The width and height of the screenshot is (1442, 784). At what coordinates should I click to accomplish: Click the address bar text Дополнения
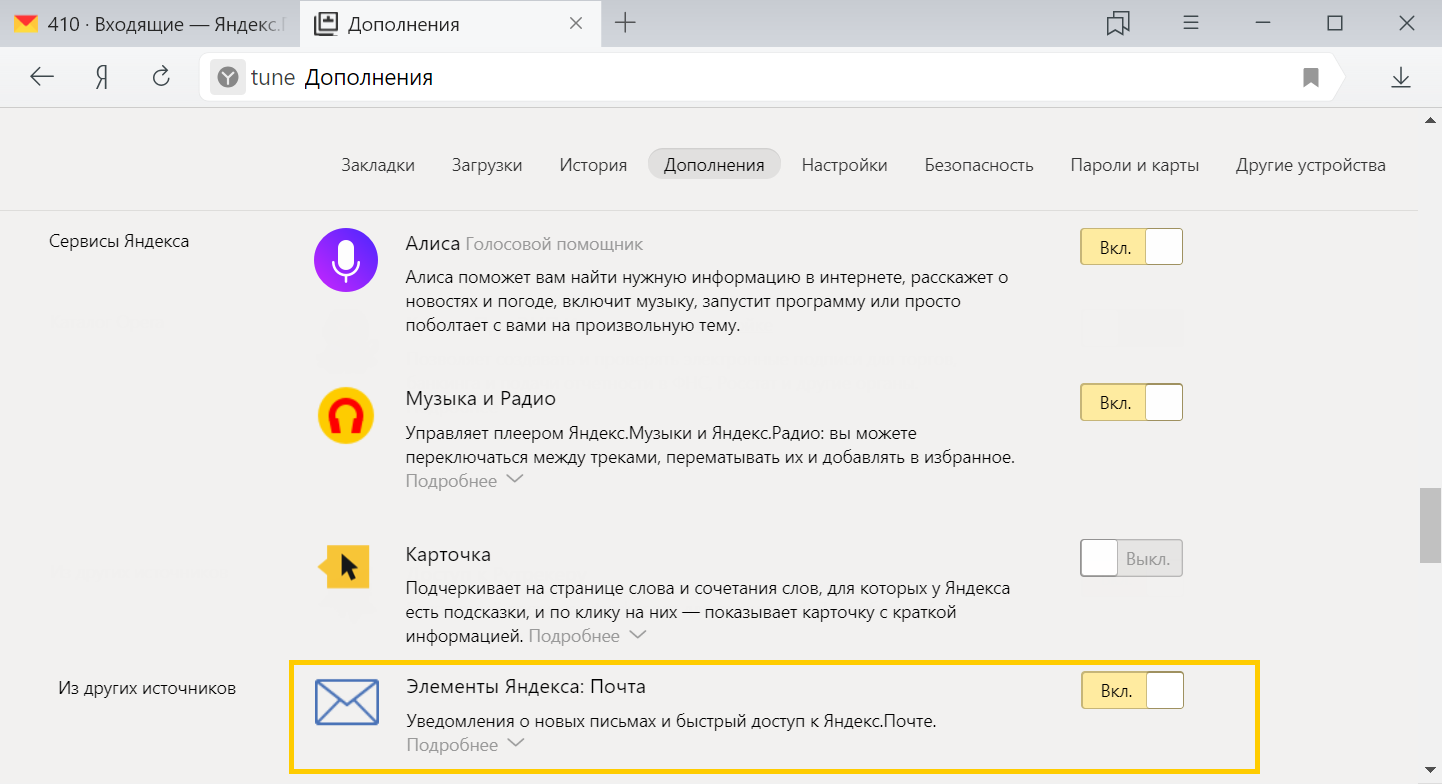[369, 77]
